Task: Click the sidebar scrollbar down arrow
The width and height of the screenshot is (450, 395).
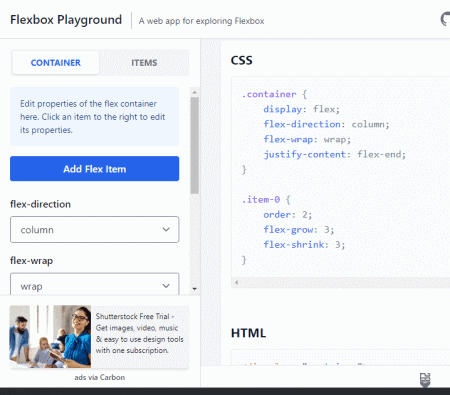Action: [194, 289]
